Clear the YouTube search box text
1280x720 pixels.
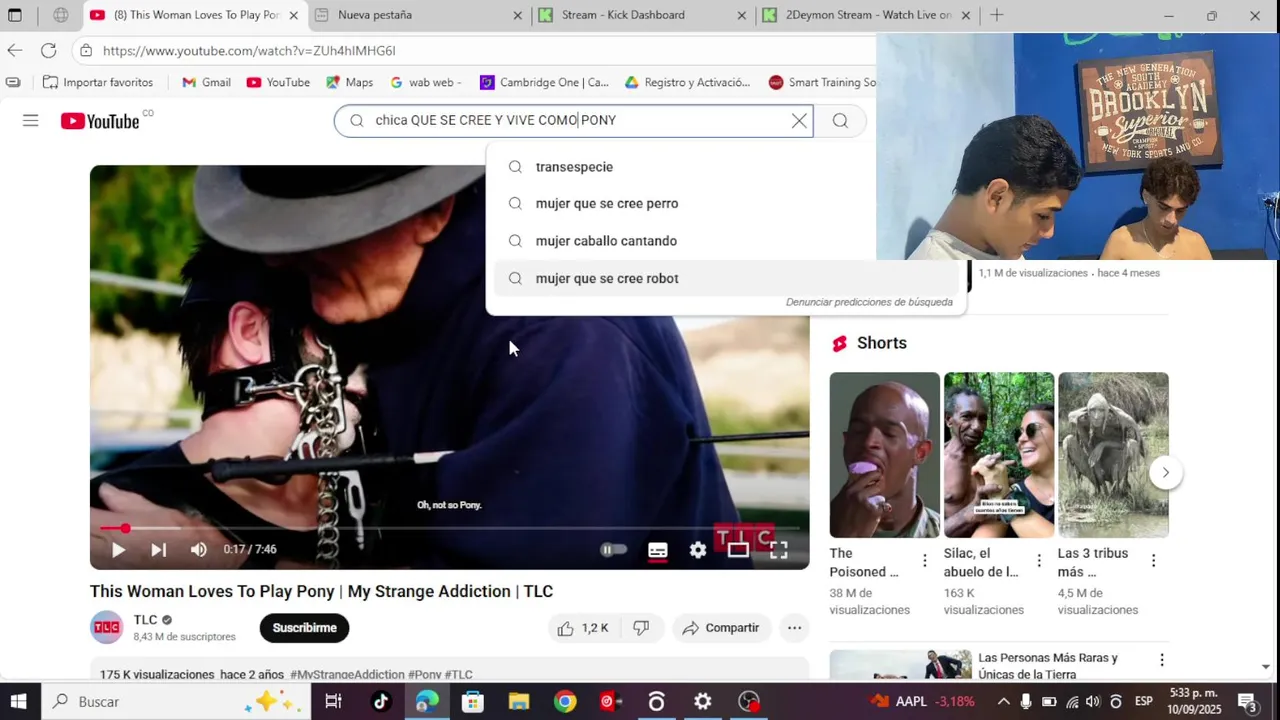coord(799,121)
